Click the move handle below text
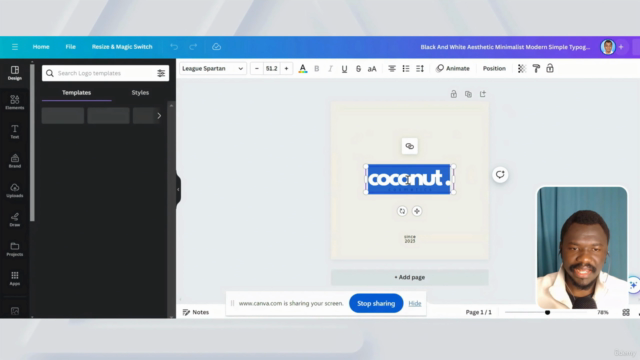The width and height of the screenshot is (640, 360). (x=417, y=211)
